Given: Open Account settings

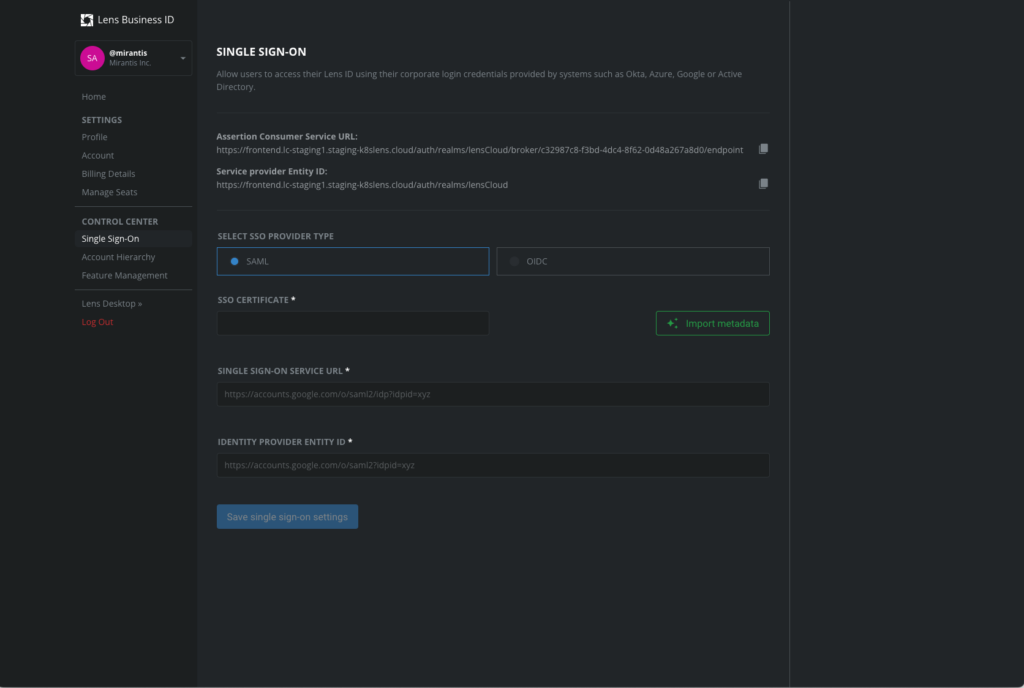Looking at the screenshot, I should (x=98, y=156).
